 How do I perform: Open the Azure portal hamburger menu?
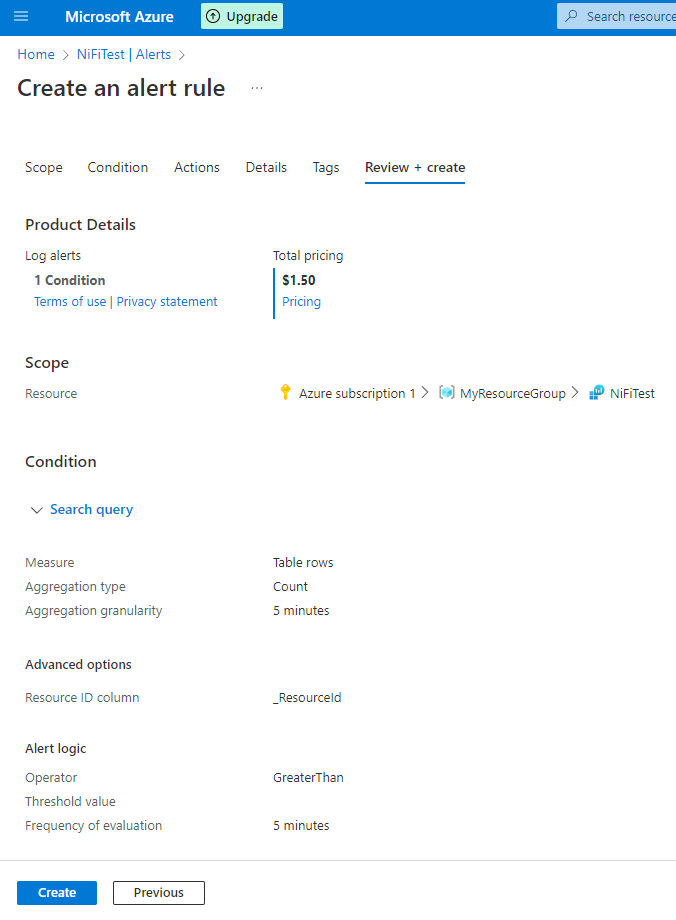pyautogui.click(x=21, y=16)
